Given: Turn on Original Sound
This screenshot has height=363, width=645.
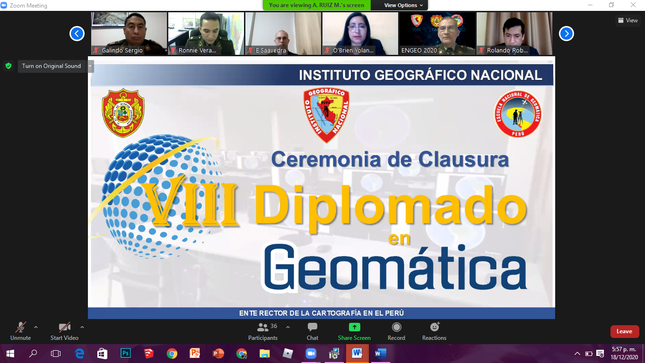Looking at the screenshot, I should click(51, 66).
